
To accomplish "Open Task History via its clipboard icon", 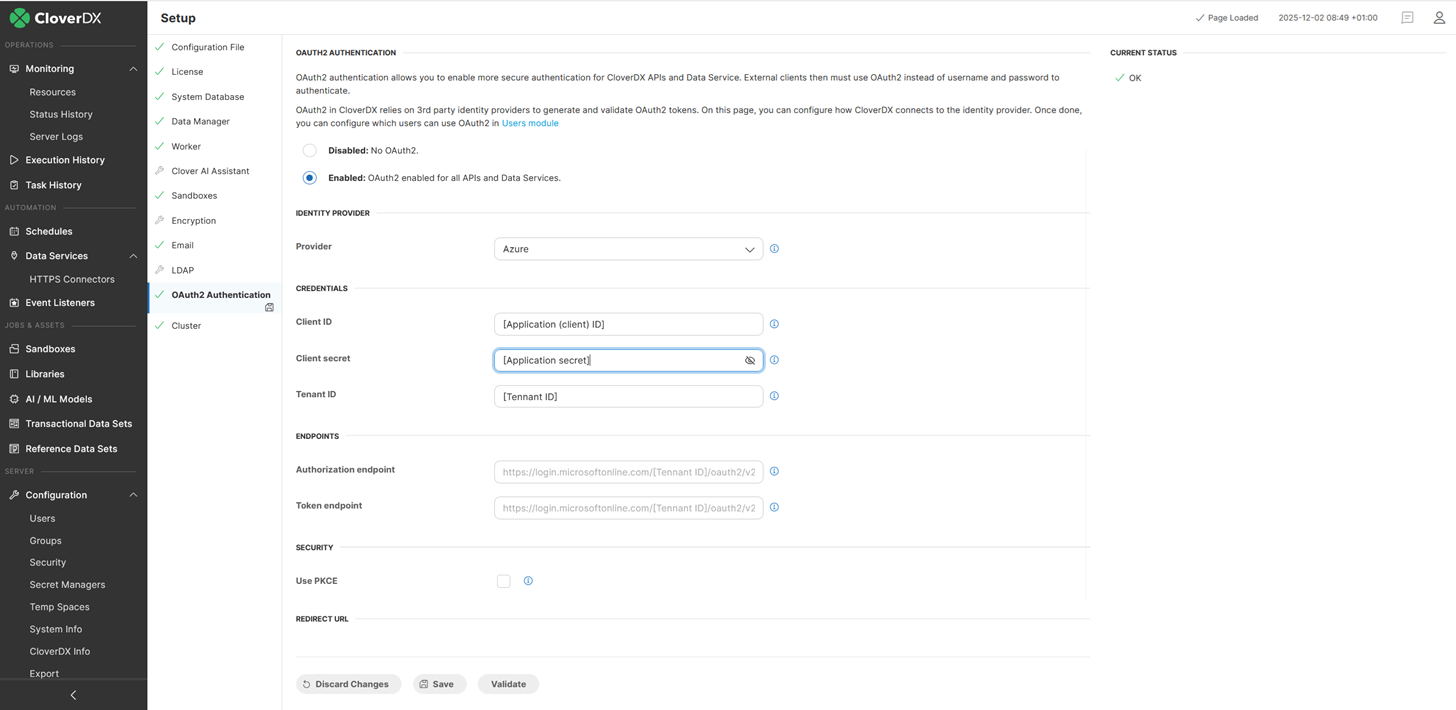I will [x=14, y=185].
